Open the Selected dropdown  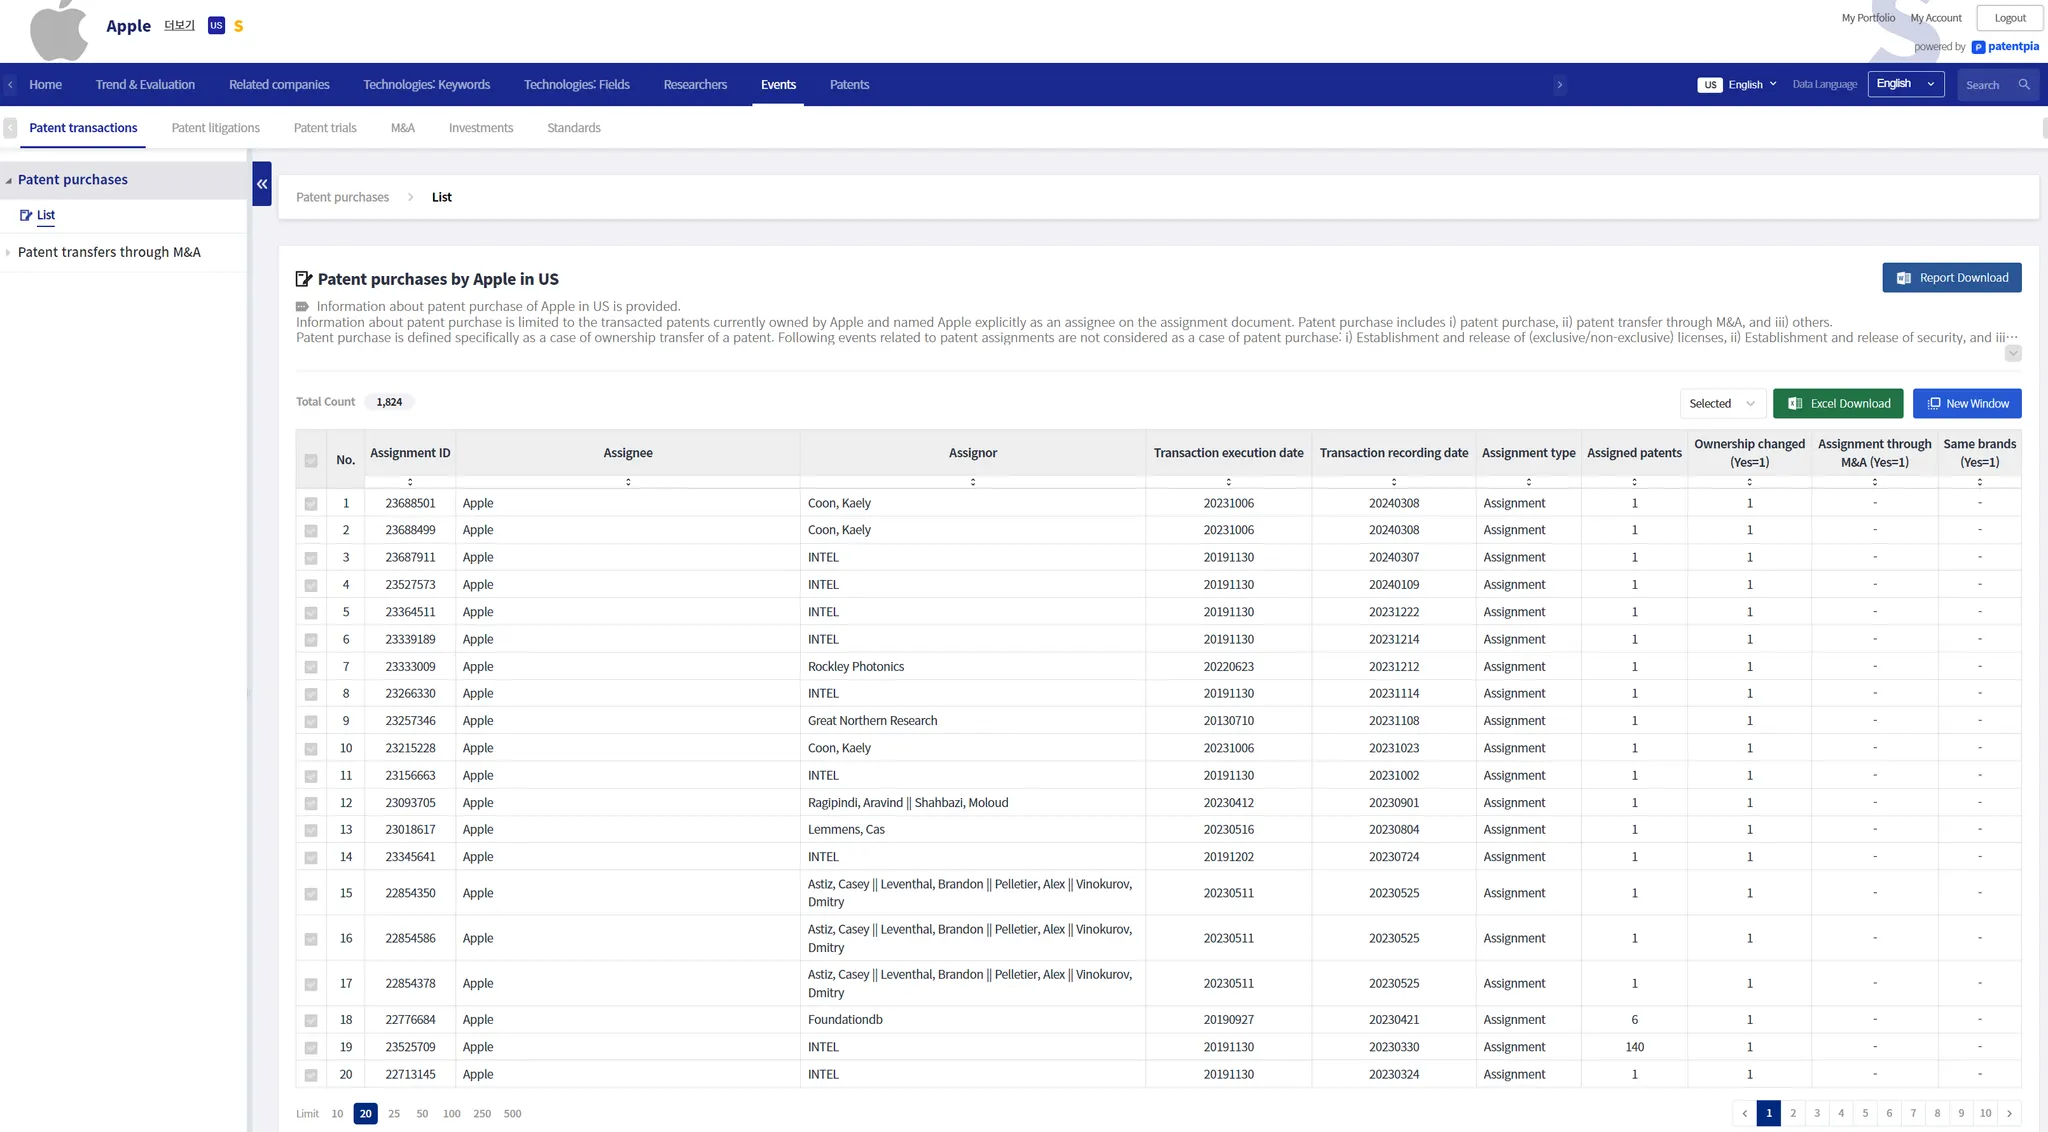[x=1721, y=404]
